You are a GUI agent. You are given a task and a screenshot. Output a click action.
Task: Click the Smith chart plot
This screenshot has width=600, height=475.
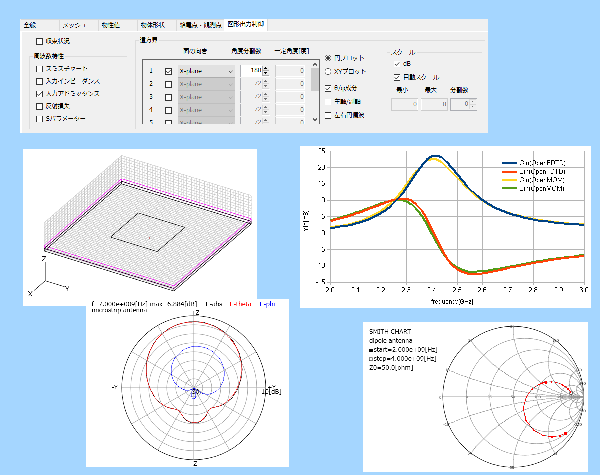click(x=513, y=397)
